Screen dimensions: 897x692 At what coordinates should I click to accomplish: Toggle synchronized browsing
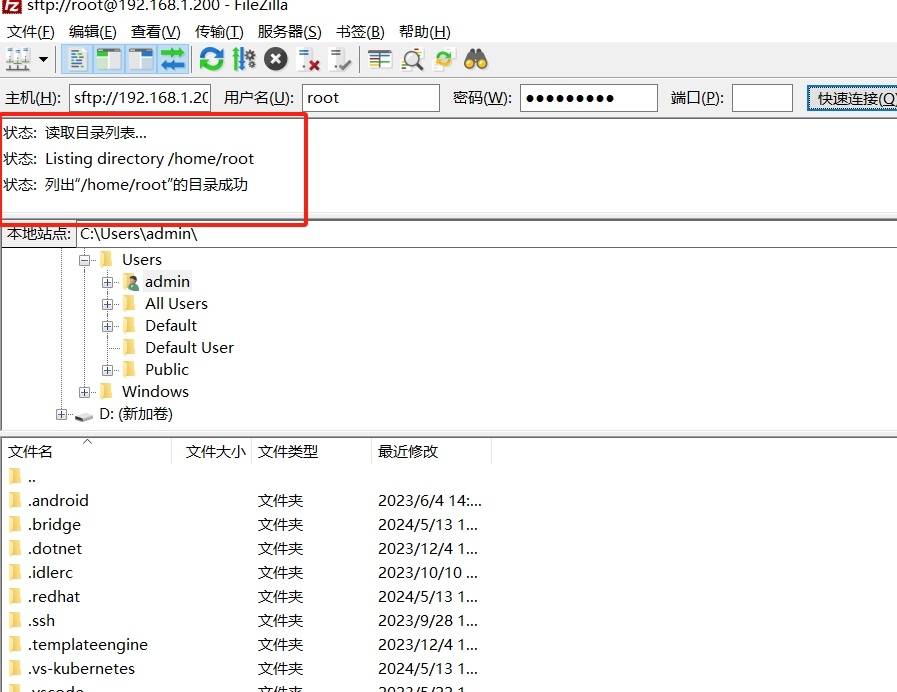click(x=444, y=60)
